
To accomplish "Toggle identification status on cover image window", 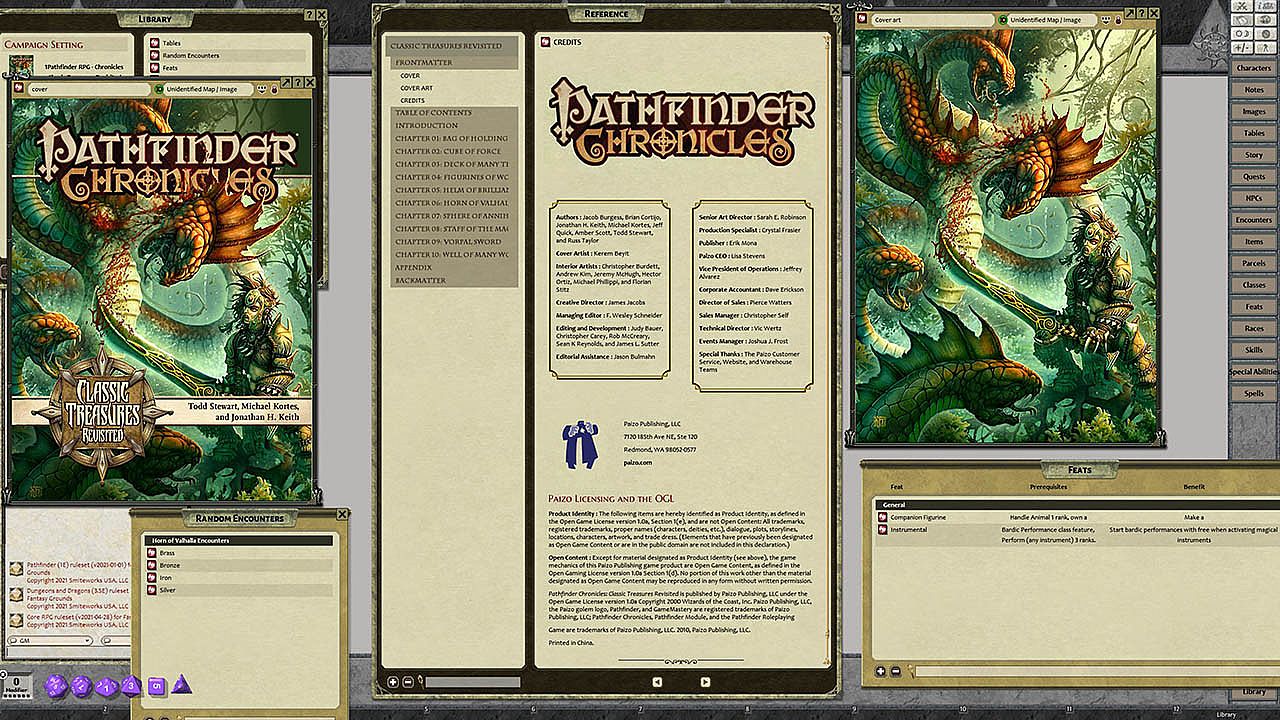I will (159, 89).
